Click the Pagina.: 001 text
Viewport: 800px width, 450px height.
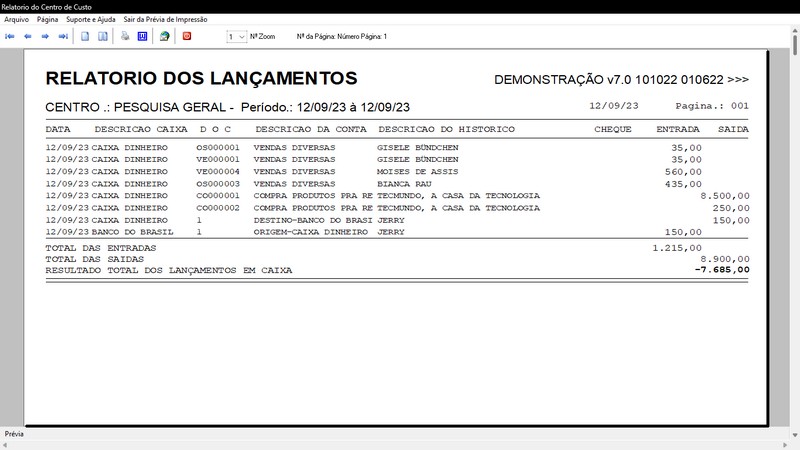click(x=712, y=106)
